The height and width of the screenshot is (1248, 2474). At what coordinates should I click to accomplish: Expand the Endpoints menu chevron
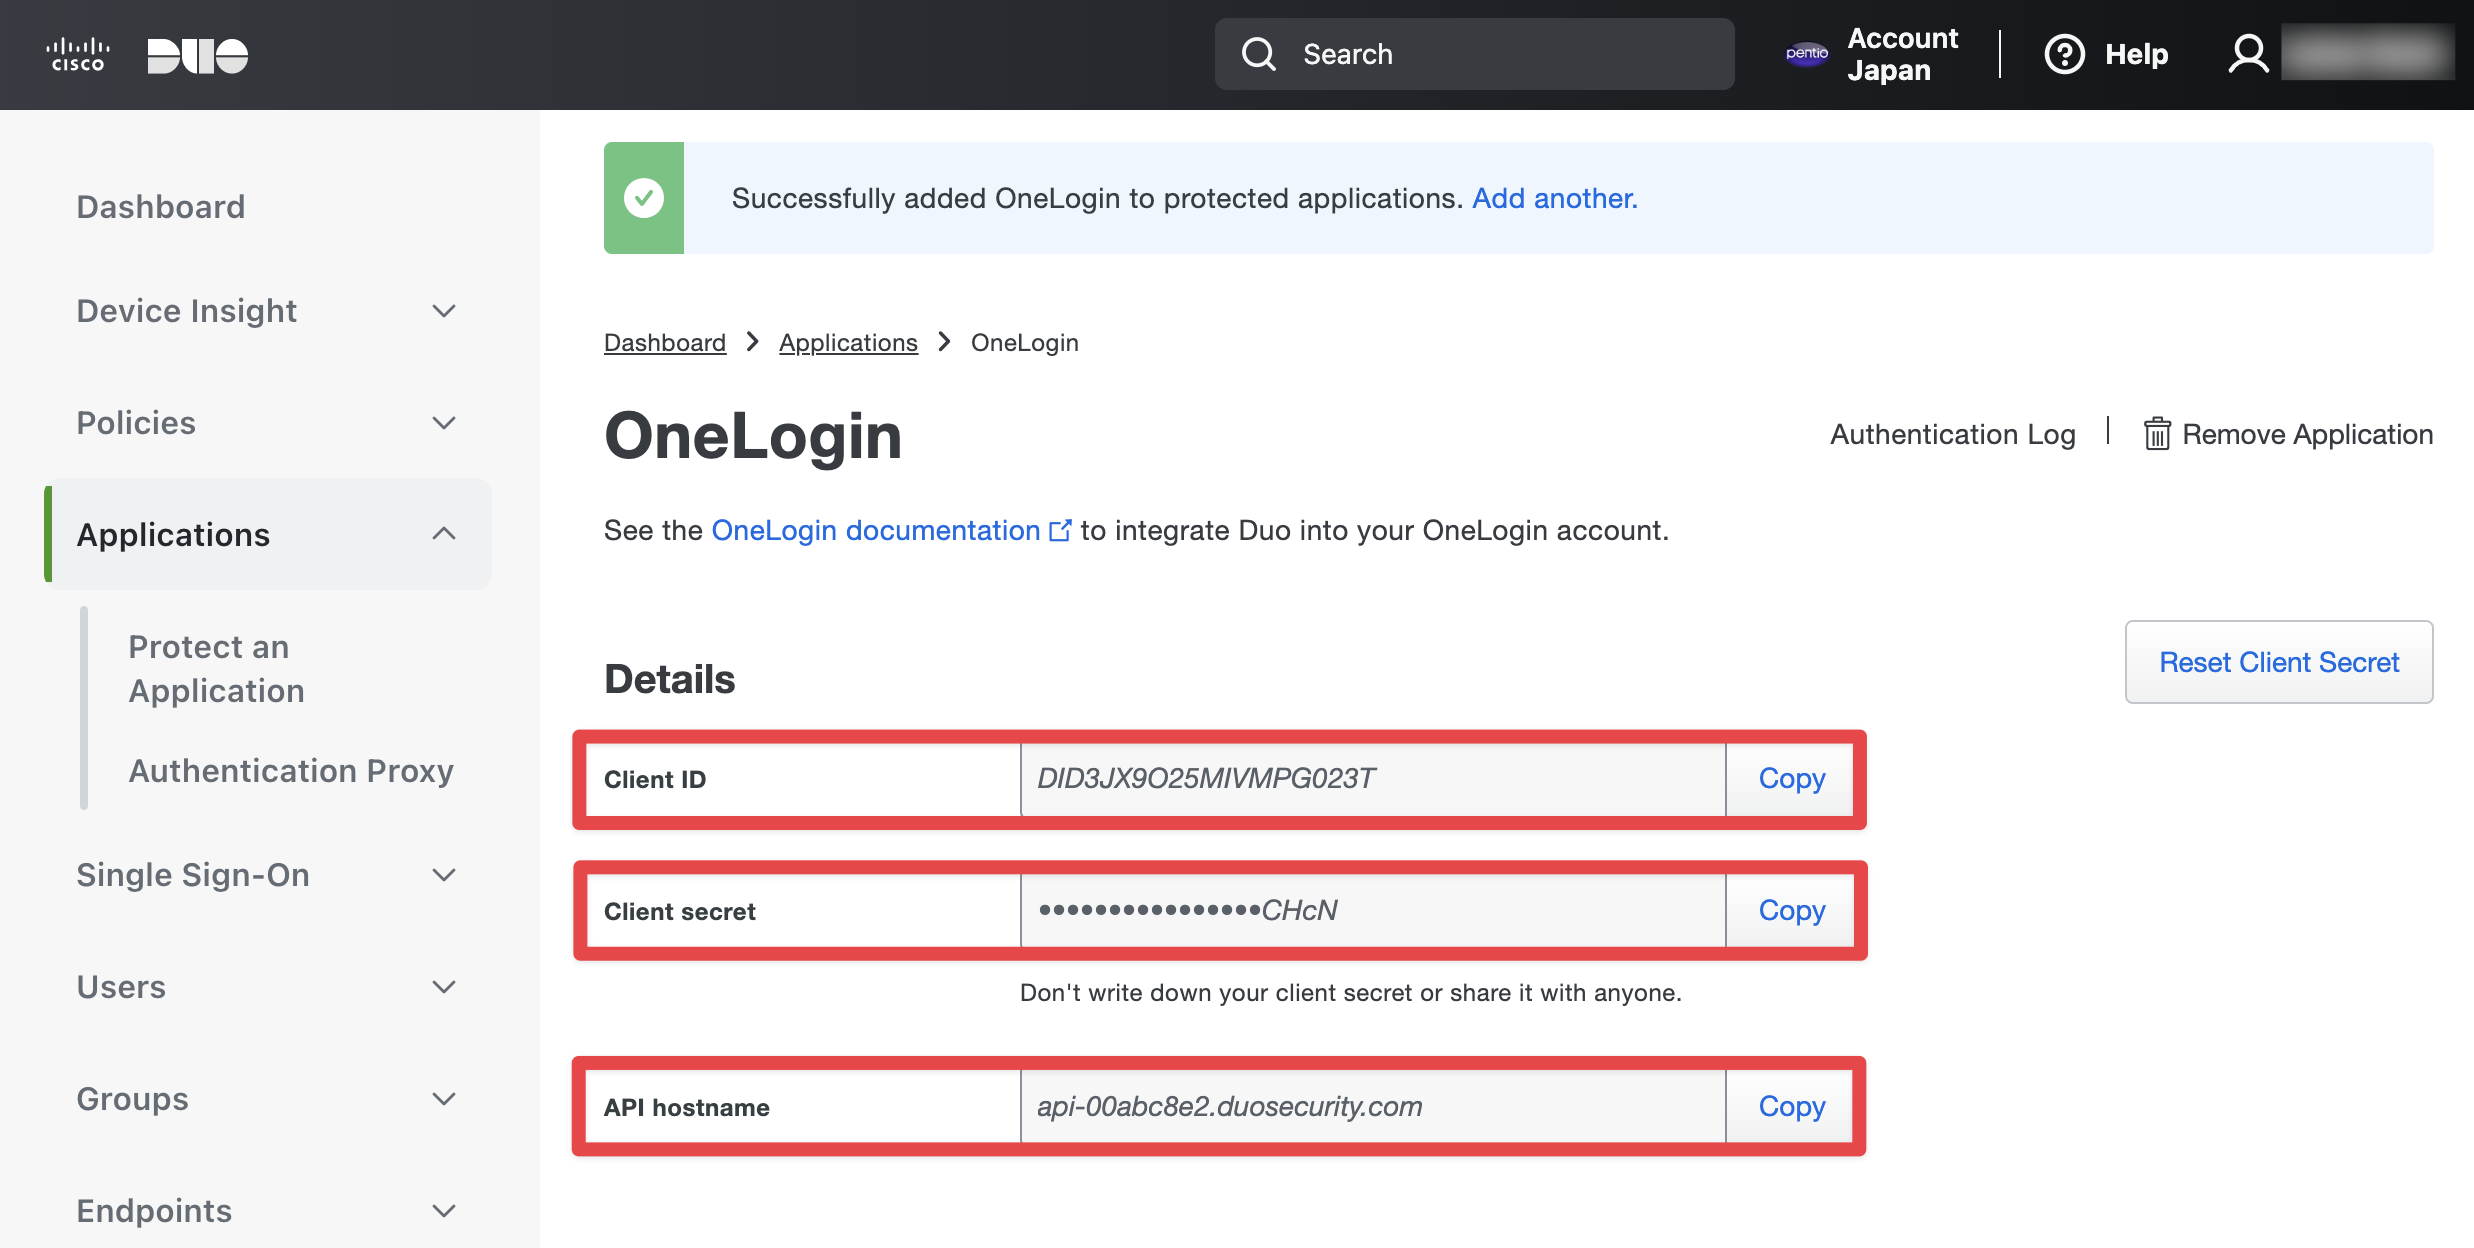click(444, 1211)
